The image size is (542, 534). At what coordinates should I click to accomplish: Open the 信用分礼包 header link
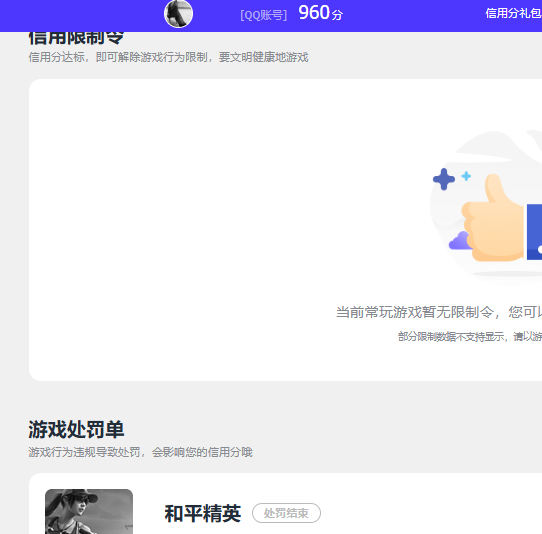(513, 13)
